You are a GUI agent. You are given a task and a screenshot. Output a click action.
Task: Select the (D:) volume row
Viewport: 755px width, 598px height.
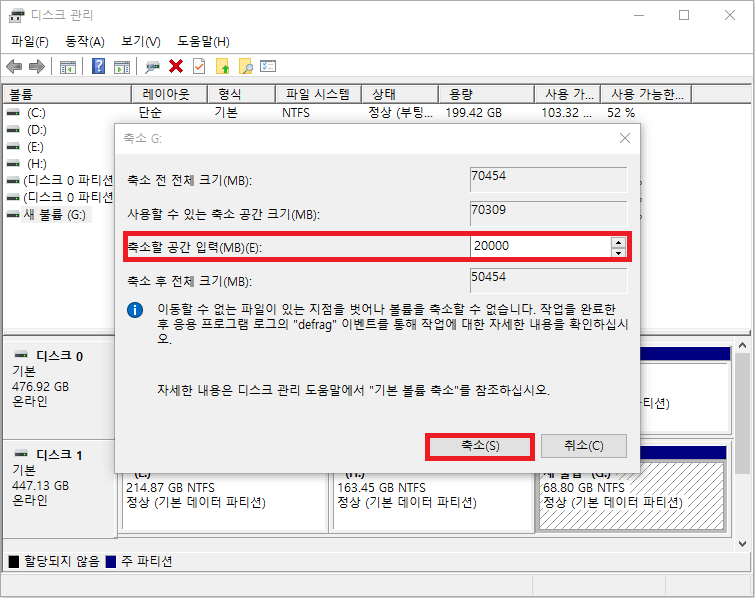pos(37,130)
